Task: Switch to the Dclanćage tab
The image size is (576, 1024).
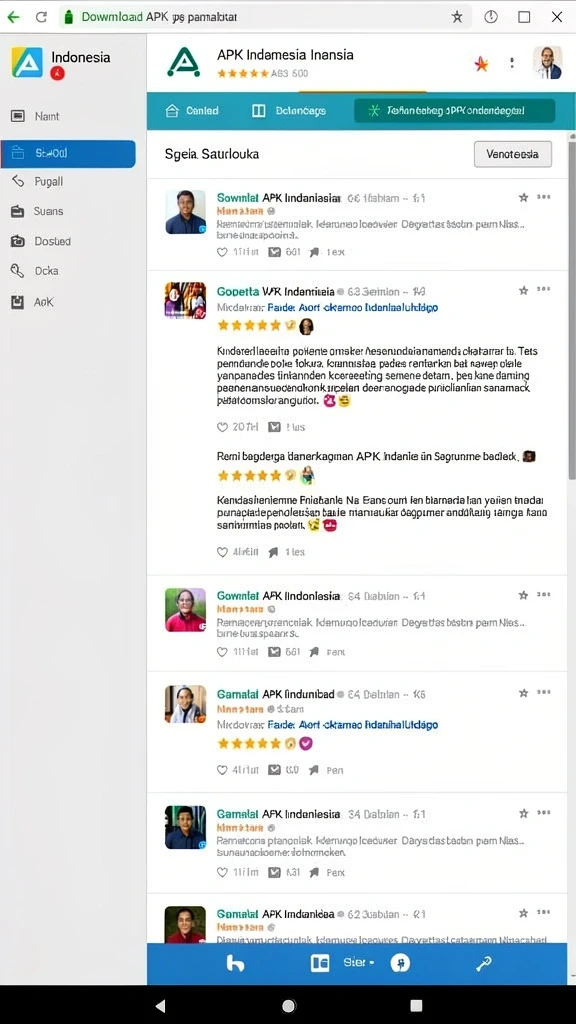Action: click(x=289, y=110)
